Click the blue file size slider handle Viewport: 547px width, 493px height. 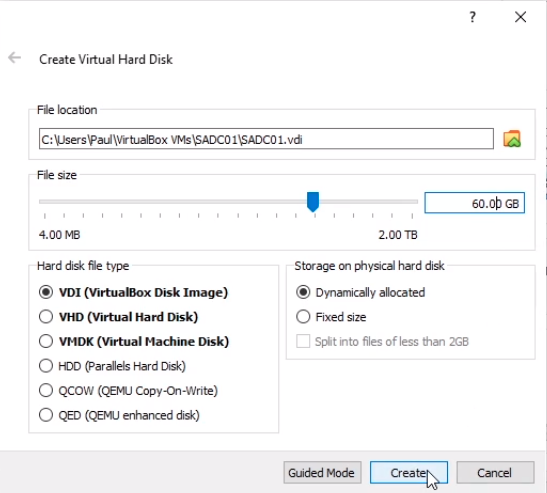[x=313, y=202]
